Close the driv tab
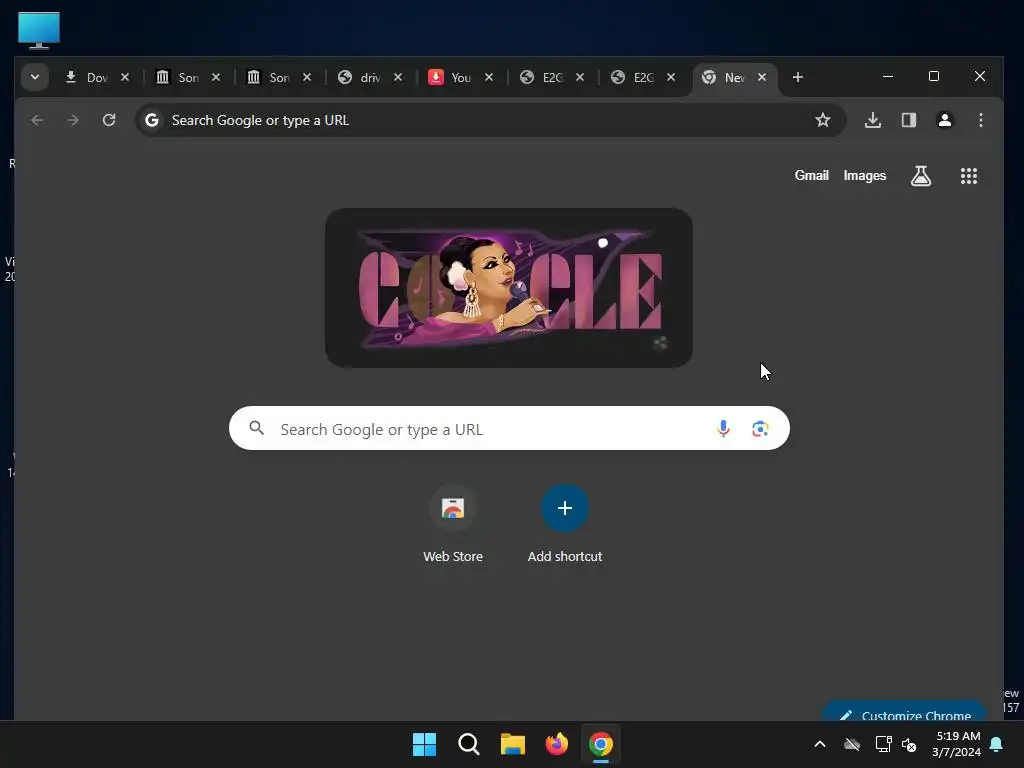 [x=398, y=77]
